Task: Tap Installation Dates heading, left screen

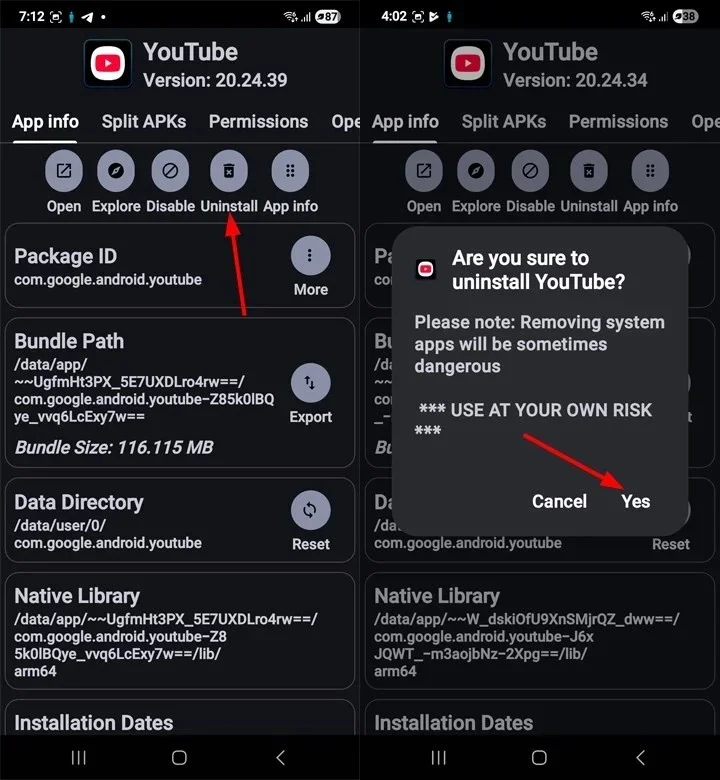Action: [94, 723]
